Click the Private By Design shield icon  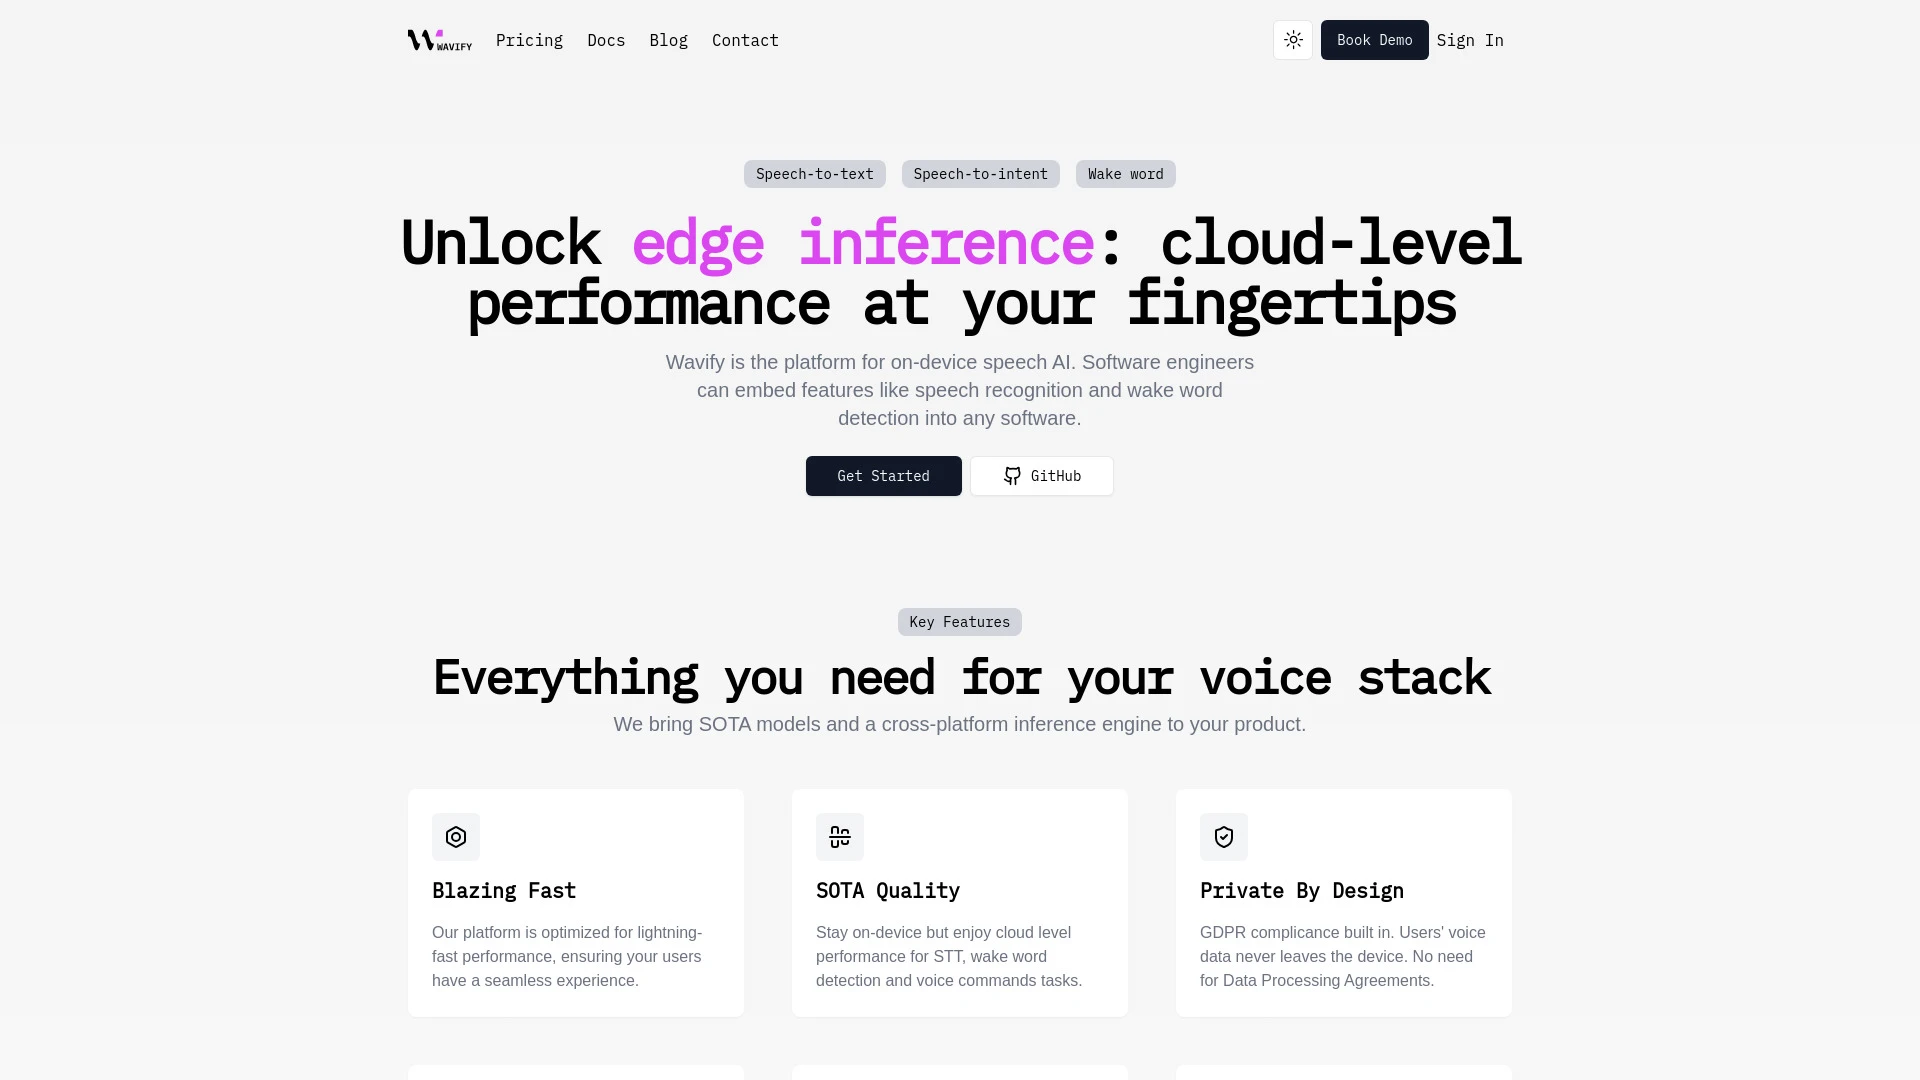click(x=1224, y=836)
